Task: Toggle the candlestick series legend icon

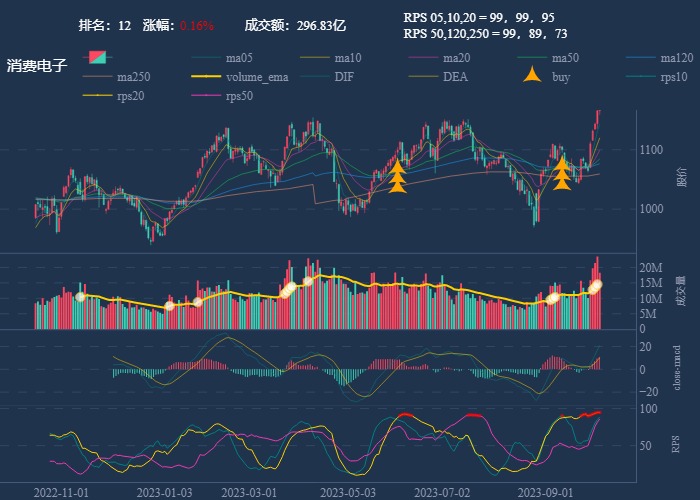Action: point(97,57)
